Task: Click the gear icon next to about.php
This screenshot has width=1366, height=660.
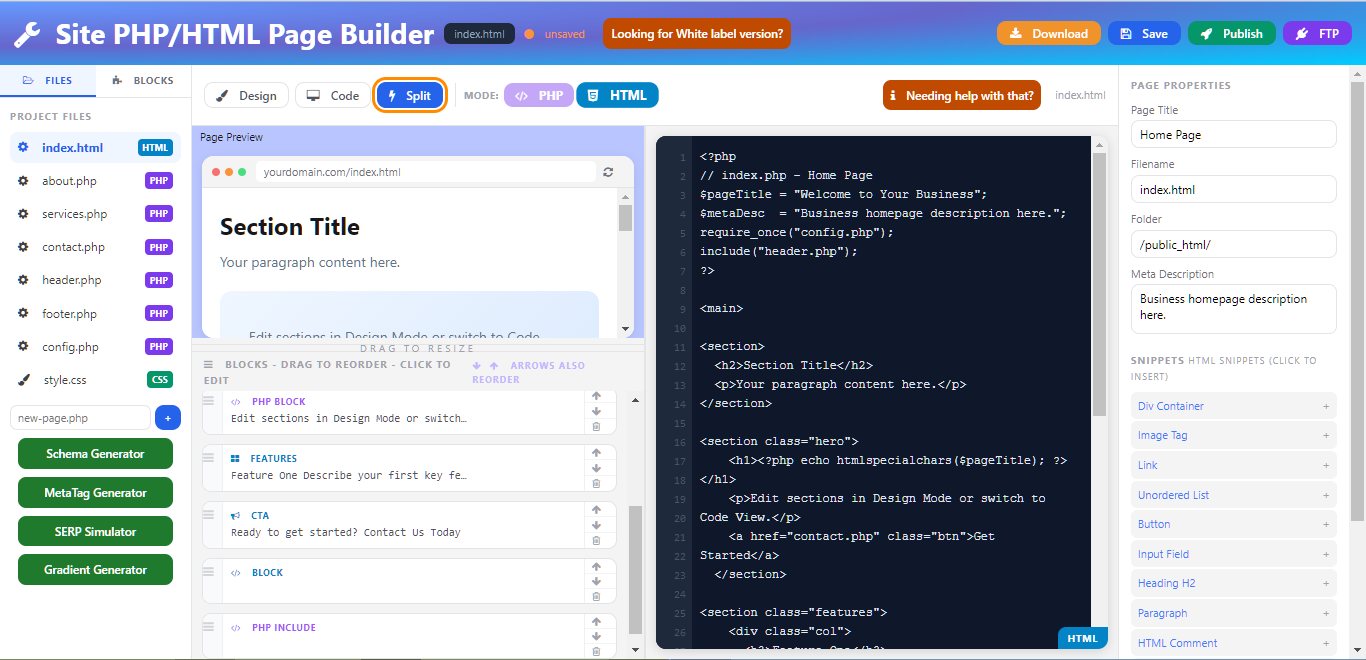Action: 23,181
